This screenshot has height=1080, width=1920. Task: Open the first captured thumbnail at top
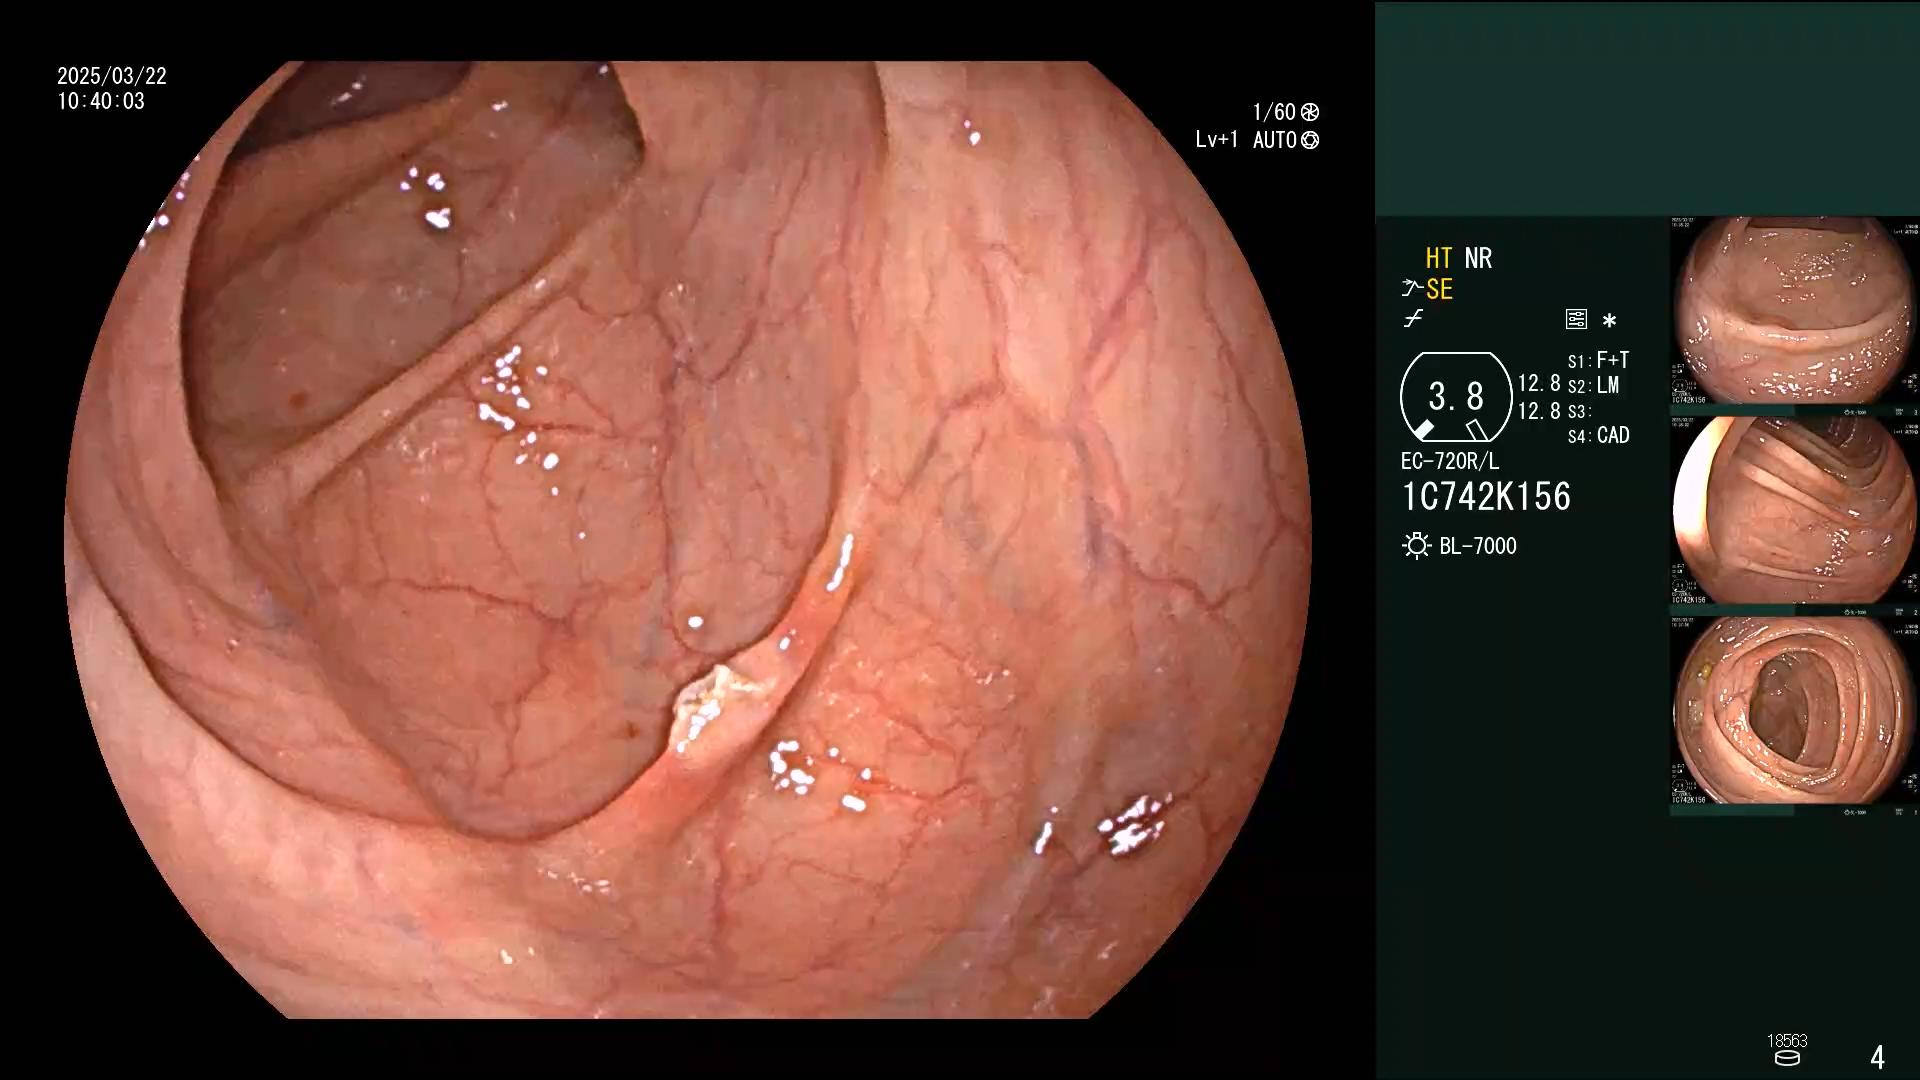(x=1794, y=311)
